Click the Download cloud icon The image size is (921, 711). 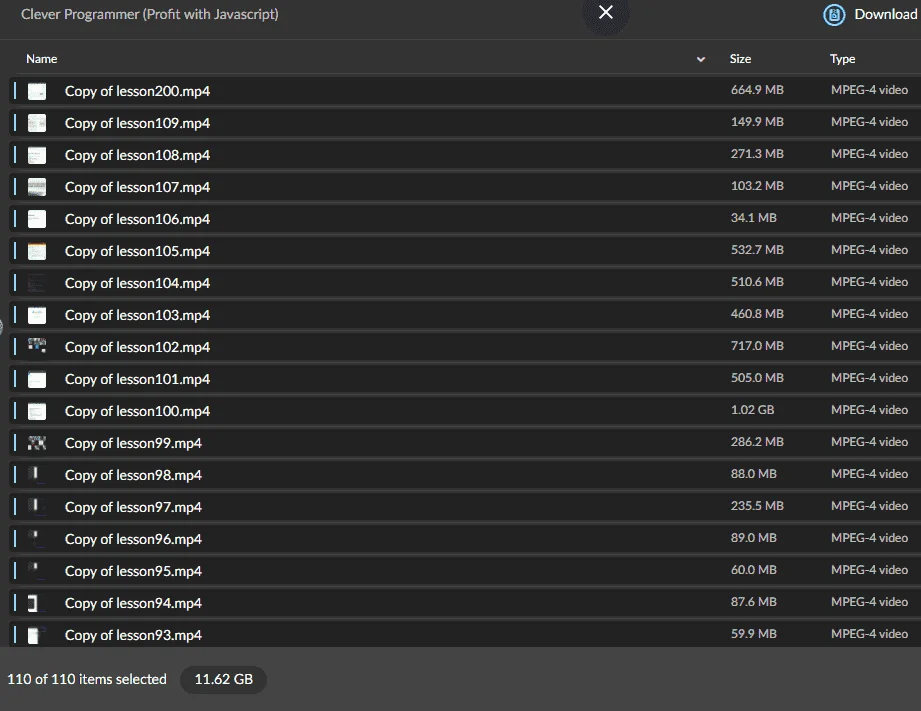(834, 15)
